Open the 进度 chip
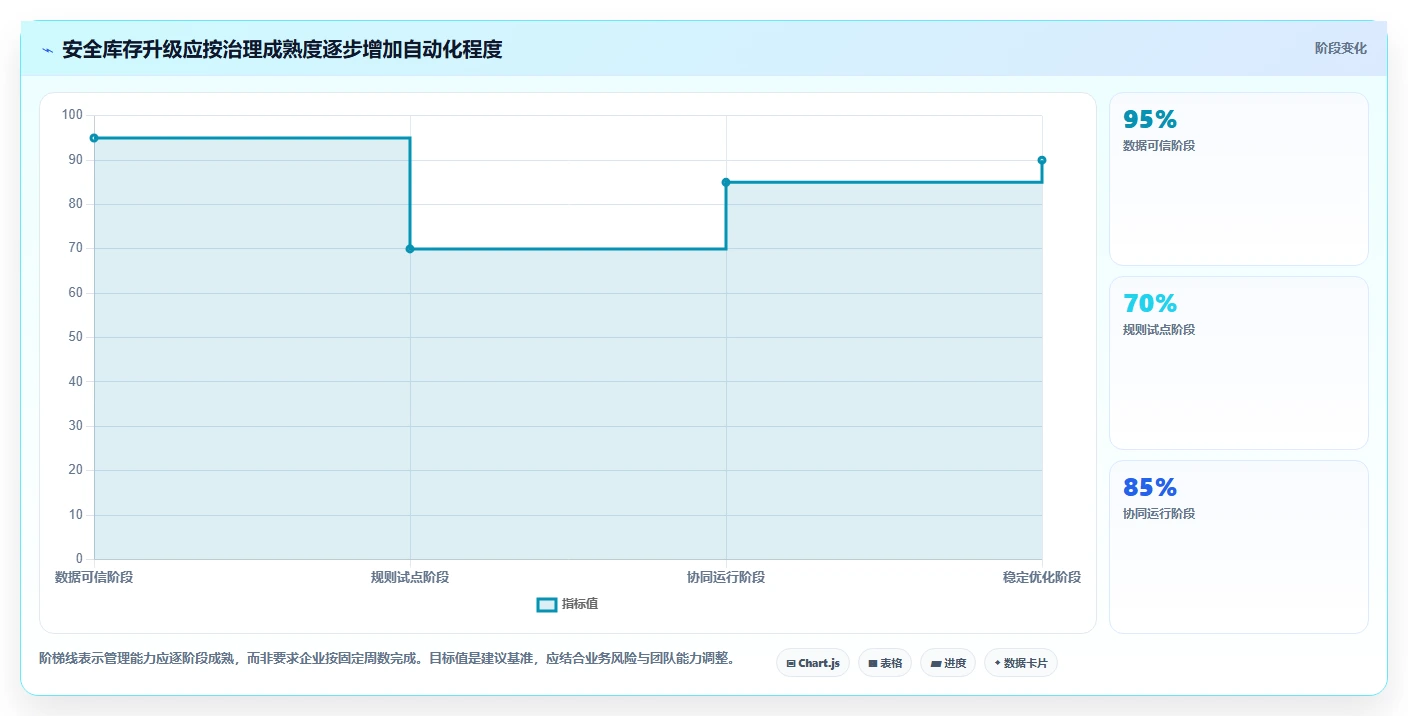 click(x=948, y=663)
